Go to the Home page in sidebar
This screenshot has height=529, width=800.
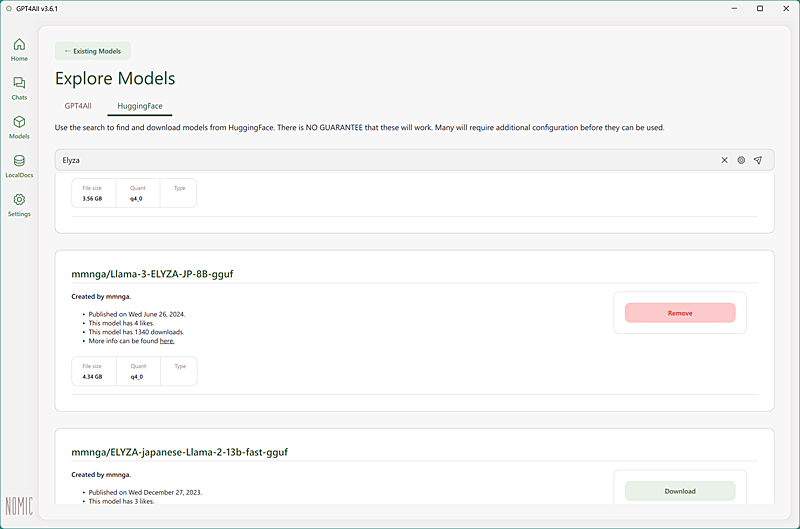[19, 48]
